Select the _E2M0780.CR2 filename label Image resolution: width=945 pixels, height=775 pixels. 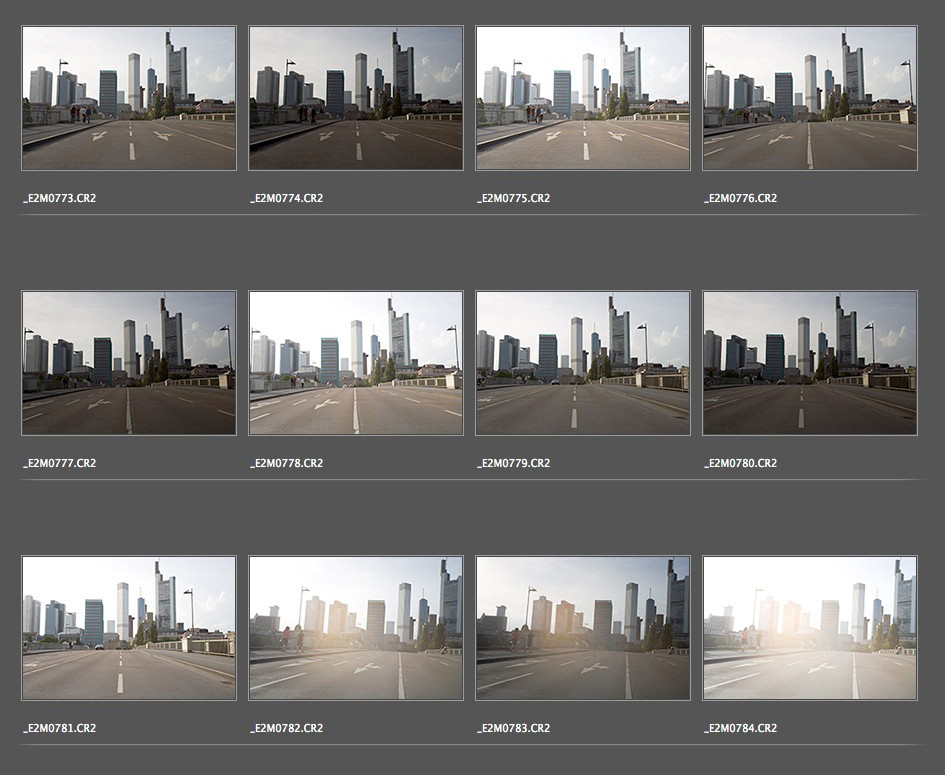[740, 463]
